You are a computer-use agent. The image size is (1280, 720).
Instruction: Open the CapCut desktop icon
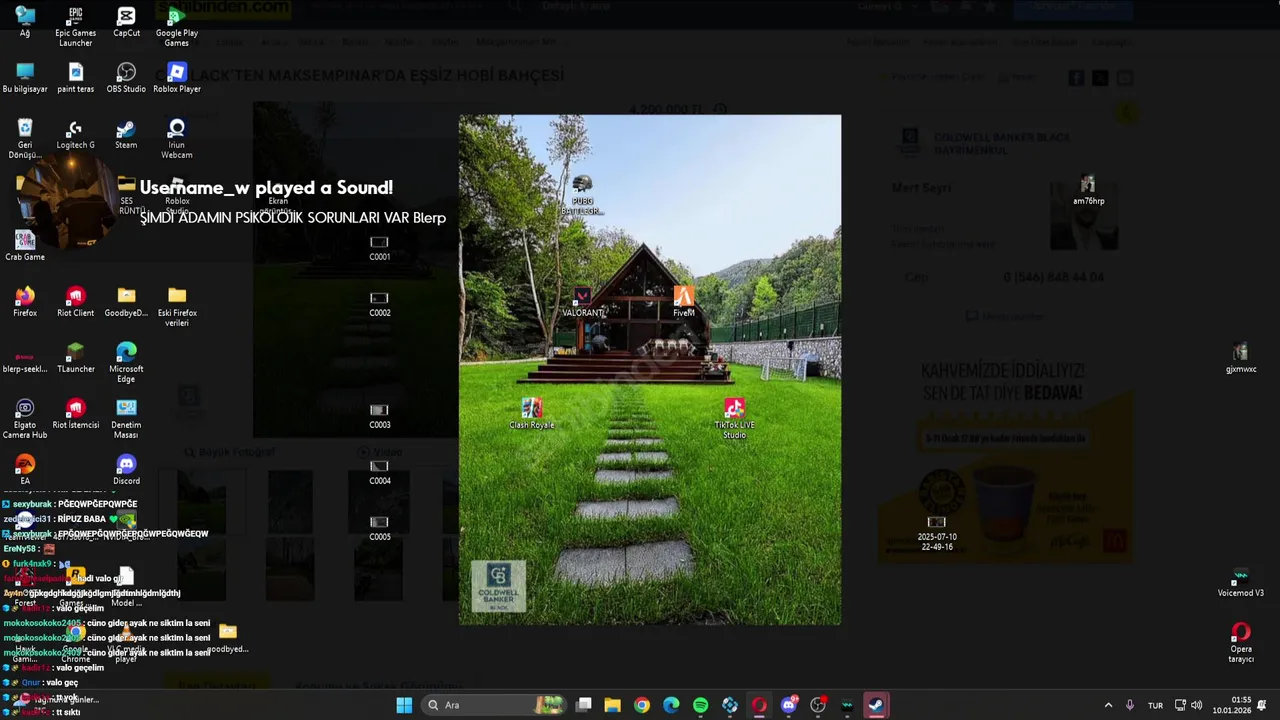pos(126,22)
